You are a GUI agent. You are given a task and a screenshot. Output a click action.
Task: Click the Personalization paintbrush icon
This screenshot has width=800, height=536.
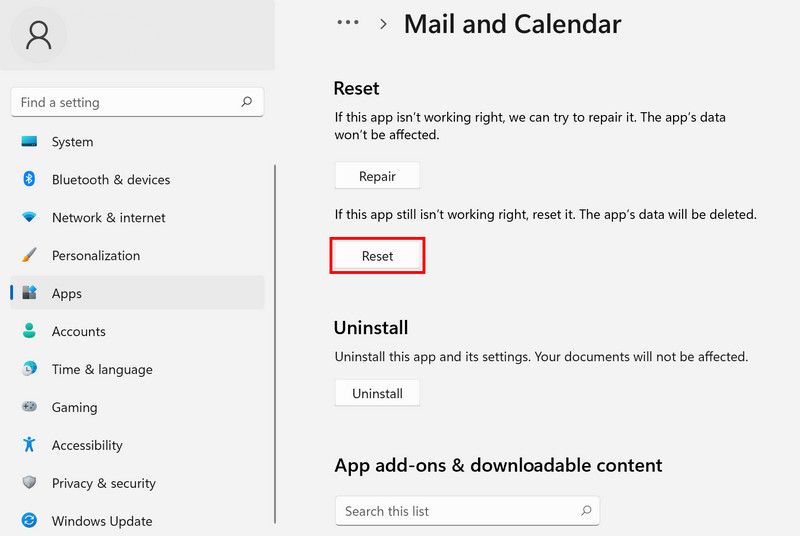coord(29,254)
